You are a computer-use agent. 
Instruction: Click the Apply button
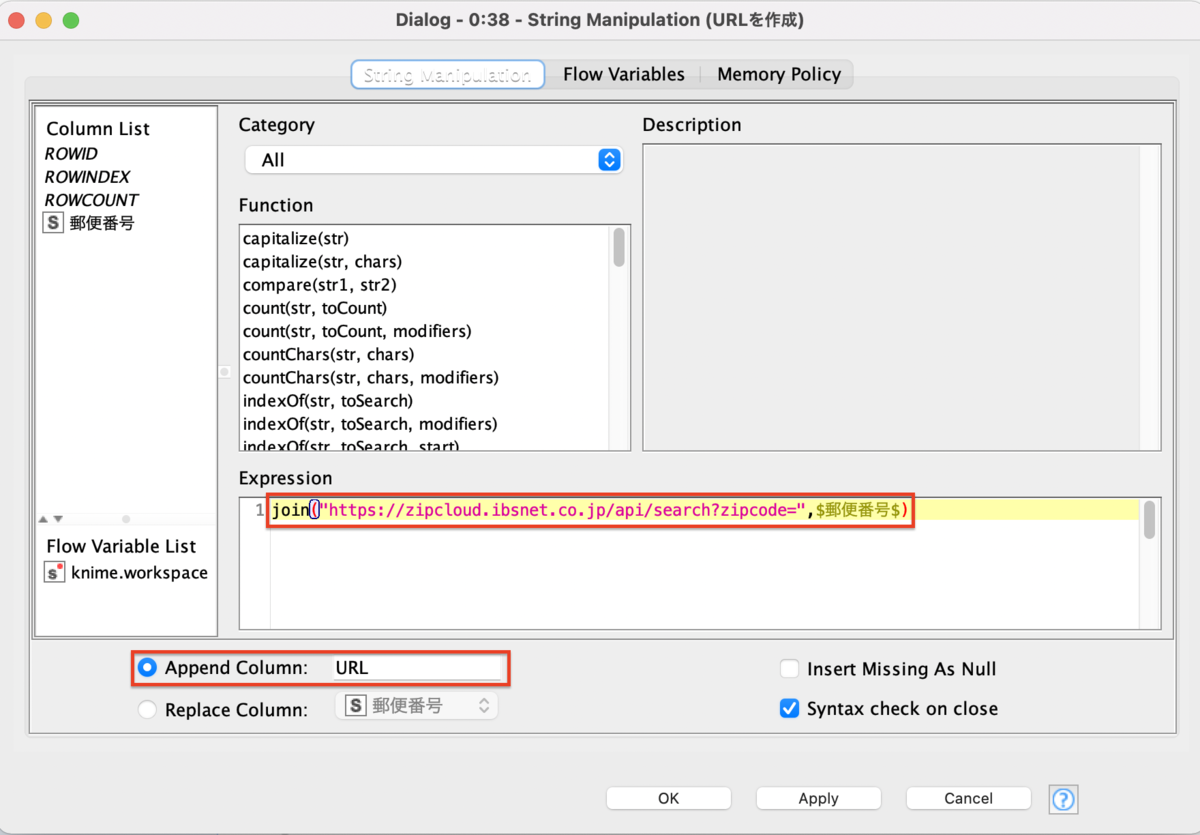pyautogui.click(x=818, y=798)
